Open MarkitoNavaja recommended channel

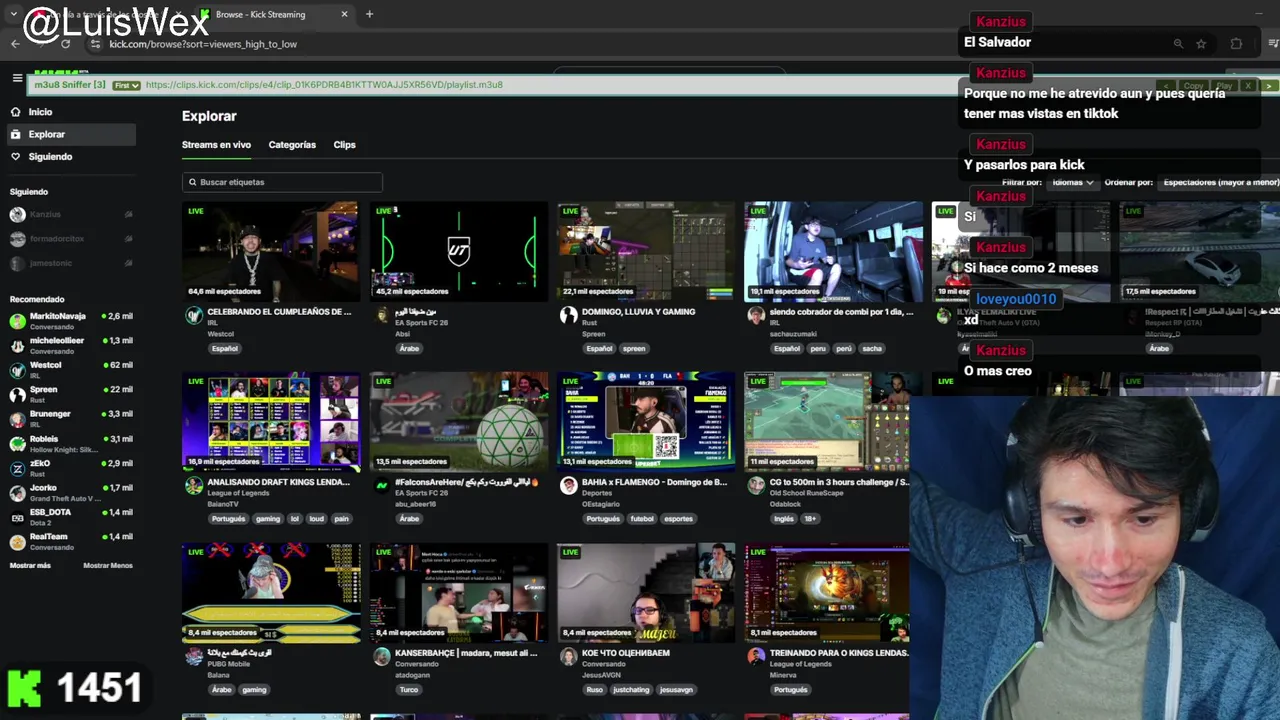[70, 320]
